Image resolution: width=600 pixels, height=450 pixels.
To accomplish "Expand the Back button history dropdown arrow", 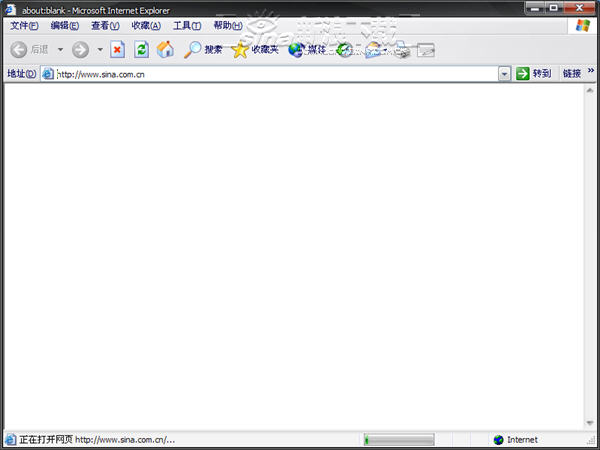I will click(x=60, y=49).
